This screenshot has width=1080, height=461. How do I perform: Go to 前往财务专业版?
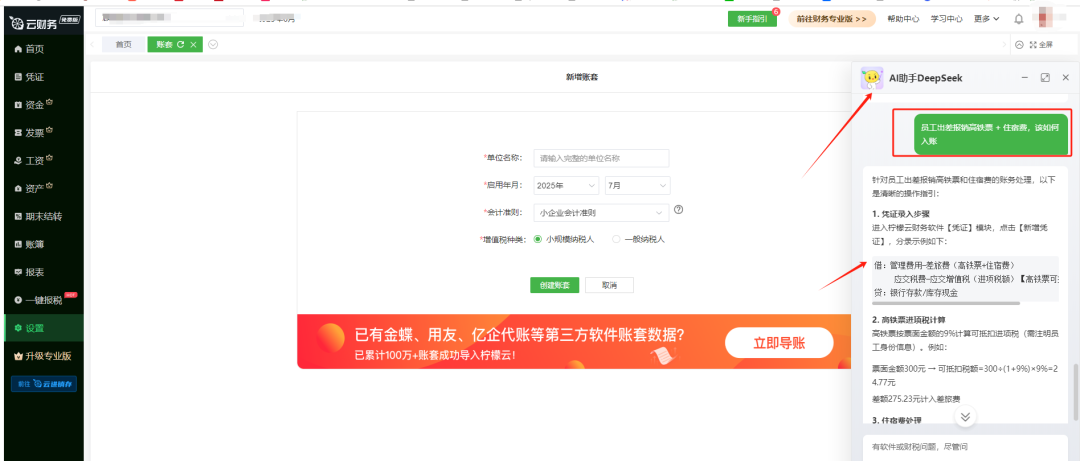point(832,19)
